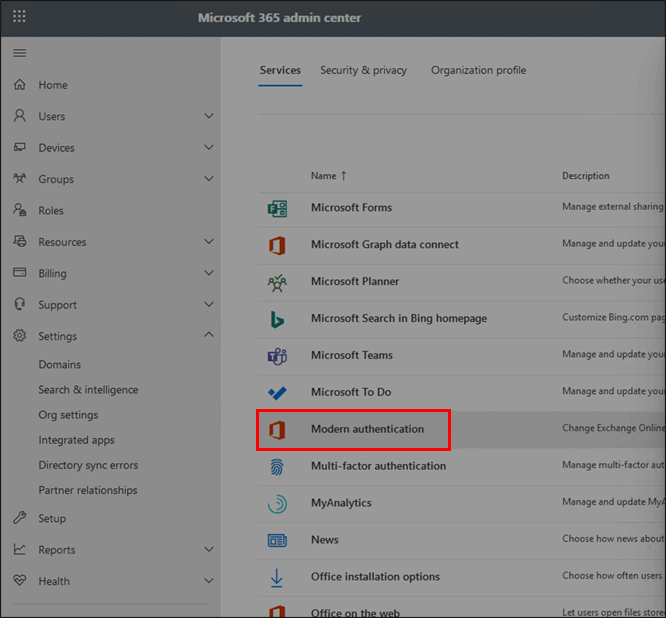Screen dimensions: 666x618
Task: Expand the Users navigation section
Action: coord(208,116)
